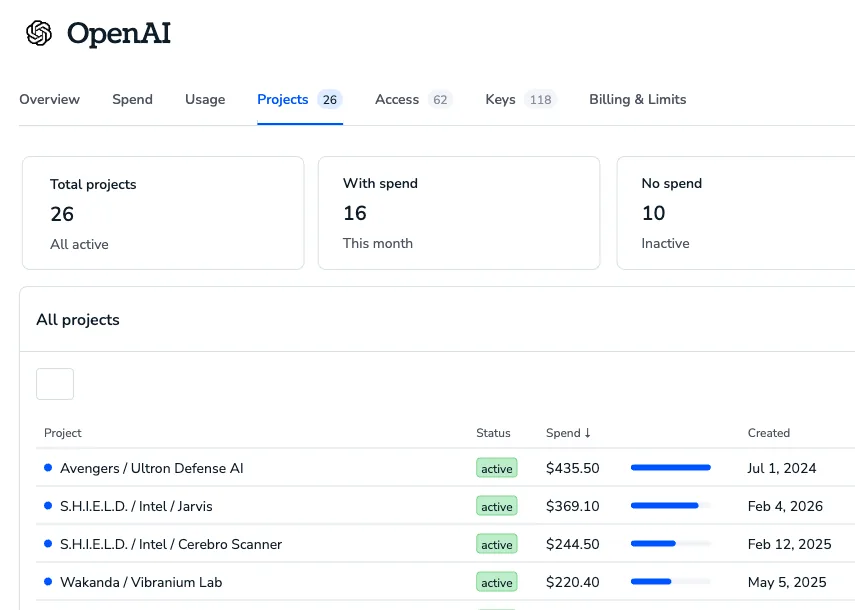Click the $220.40 spend value
The image size is (855, 610).
(573, 582)
